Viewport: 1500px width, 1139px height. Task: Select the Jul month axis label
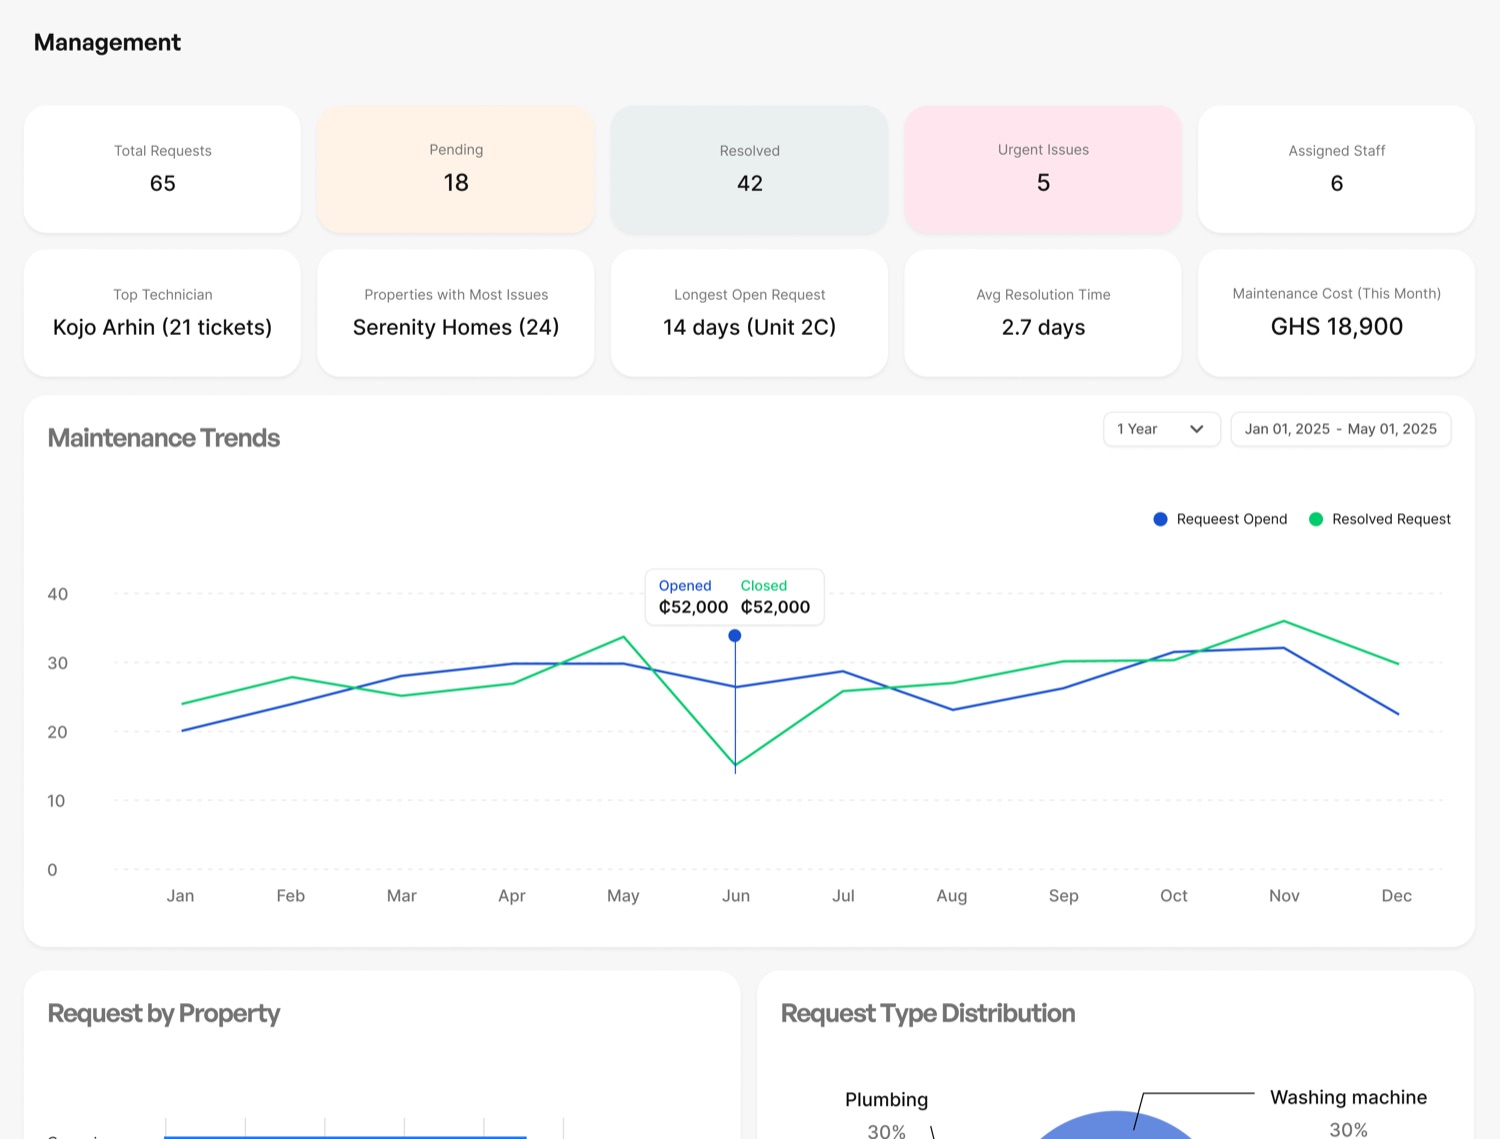[843, 896]
